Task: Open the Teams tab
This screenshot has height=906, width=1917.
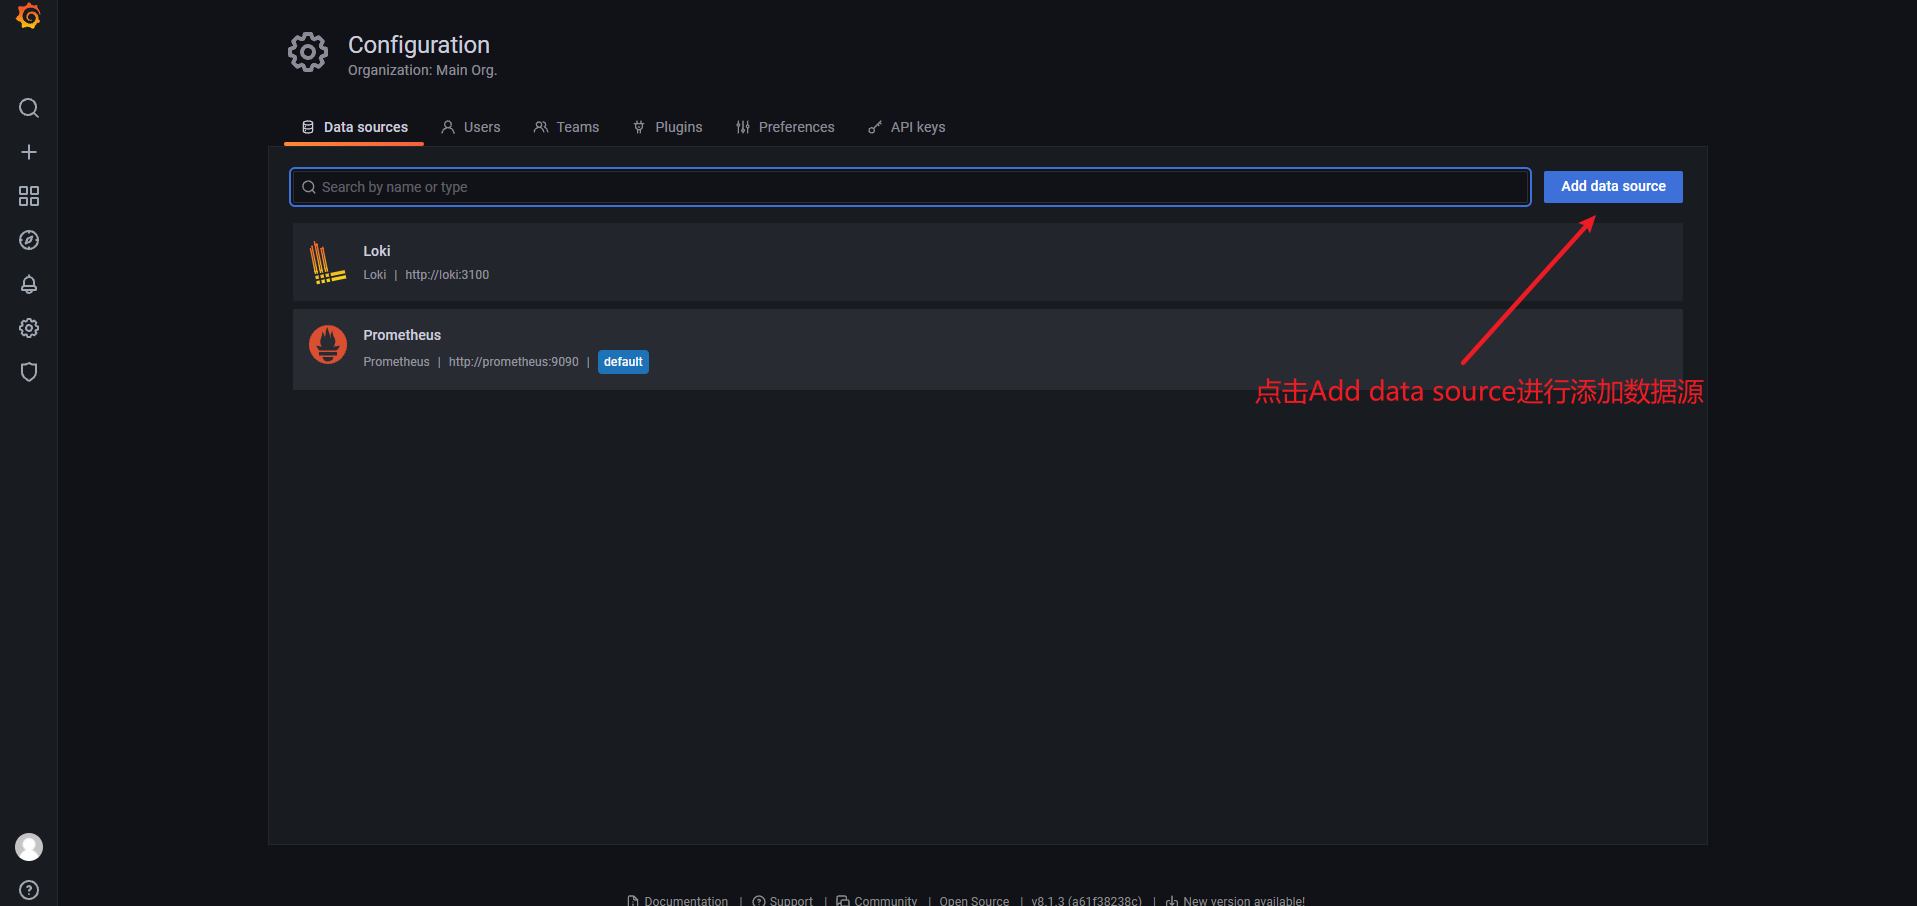Action: [x=566, y=127]
